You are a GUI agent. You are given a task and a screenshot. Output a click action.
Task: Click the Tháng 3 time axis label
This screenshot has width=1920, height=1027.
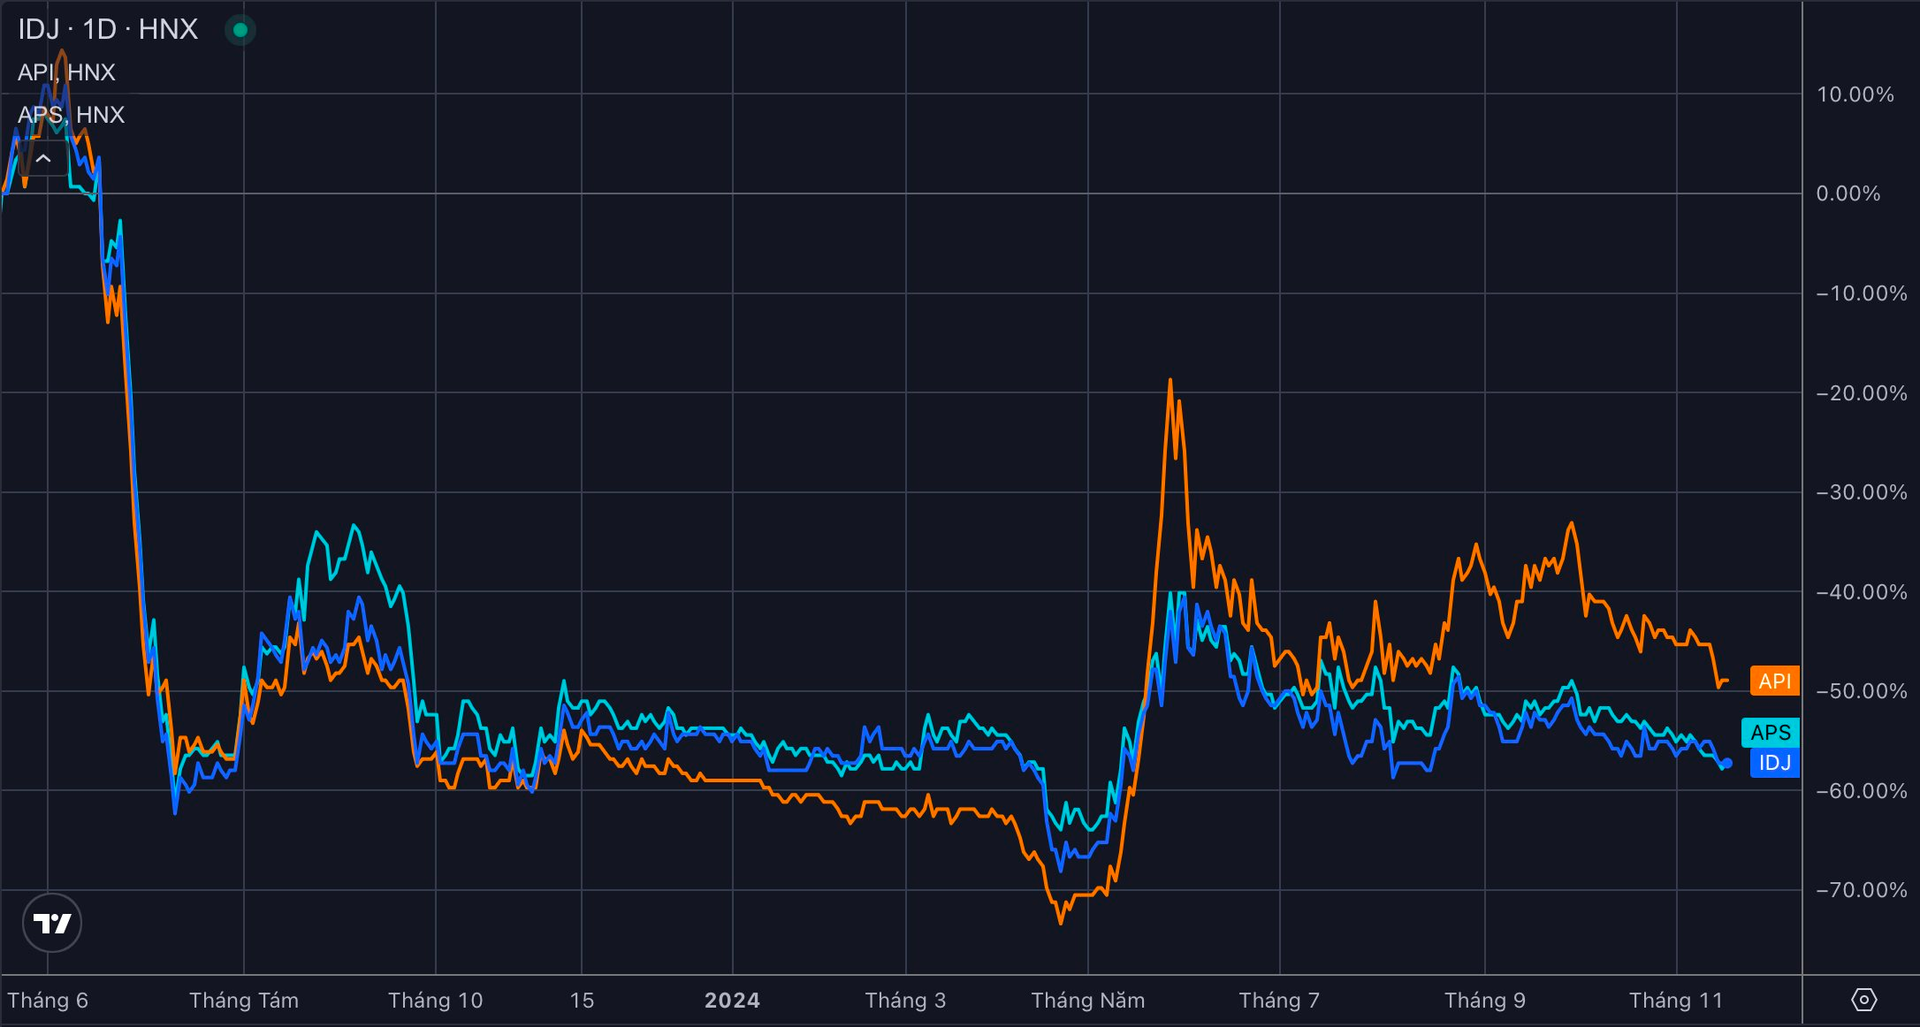click(905, 1000)
